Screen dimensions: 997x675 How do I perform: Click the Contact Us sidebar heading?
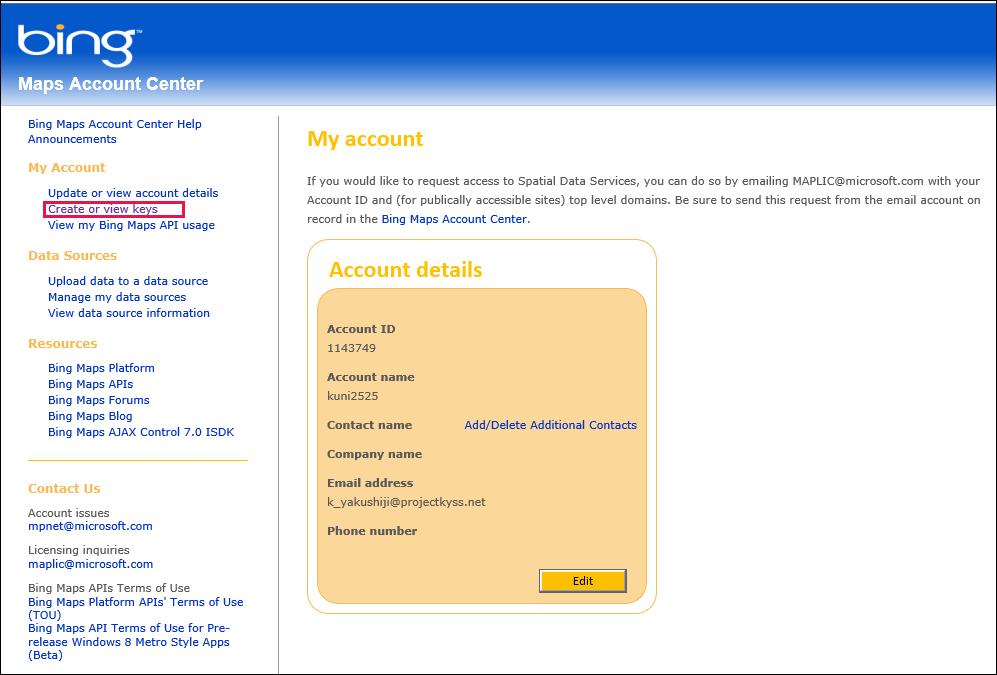(64, 489)
